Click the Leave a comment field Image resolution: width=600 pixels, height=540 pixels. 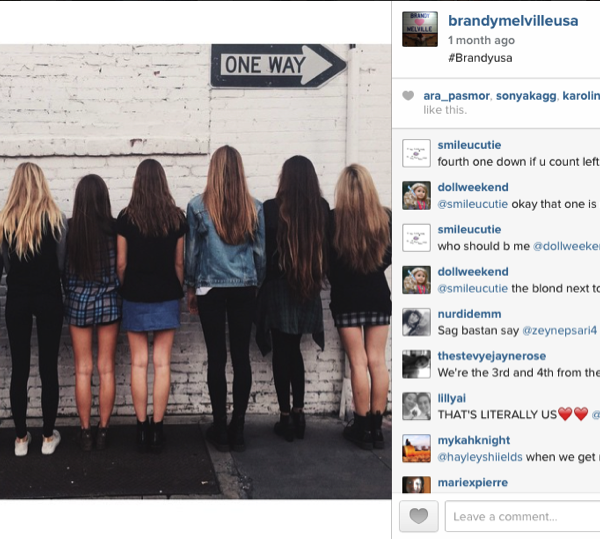click(523, 516)
